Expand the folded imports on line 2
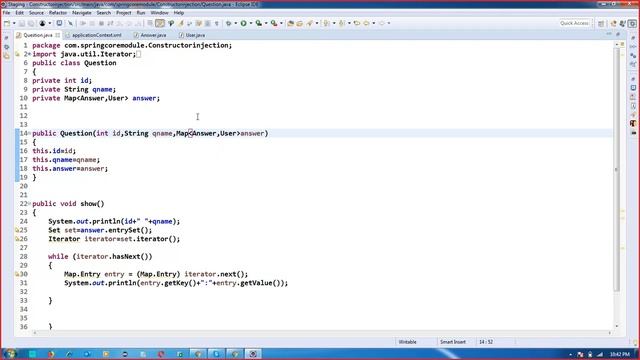 pos(30,54)
